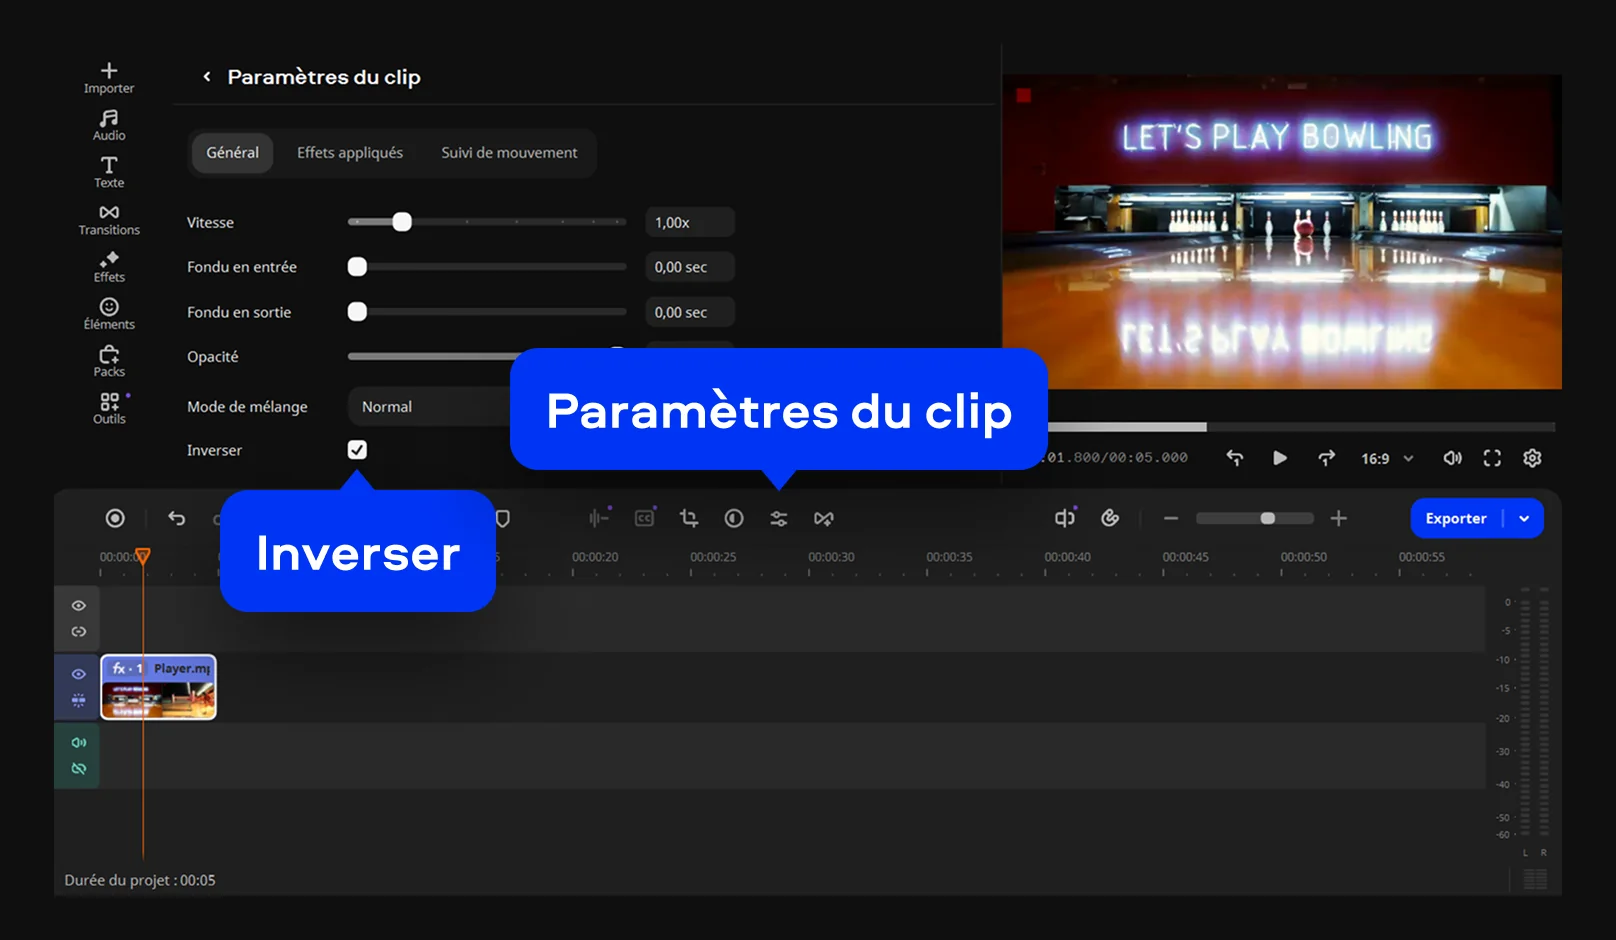Viewport: 1616px width, 940px height.
Task: Click the speaker split icon in timeline toolbar
Action: (x=1065, y=518)
